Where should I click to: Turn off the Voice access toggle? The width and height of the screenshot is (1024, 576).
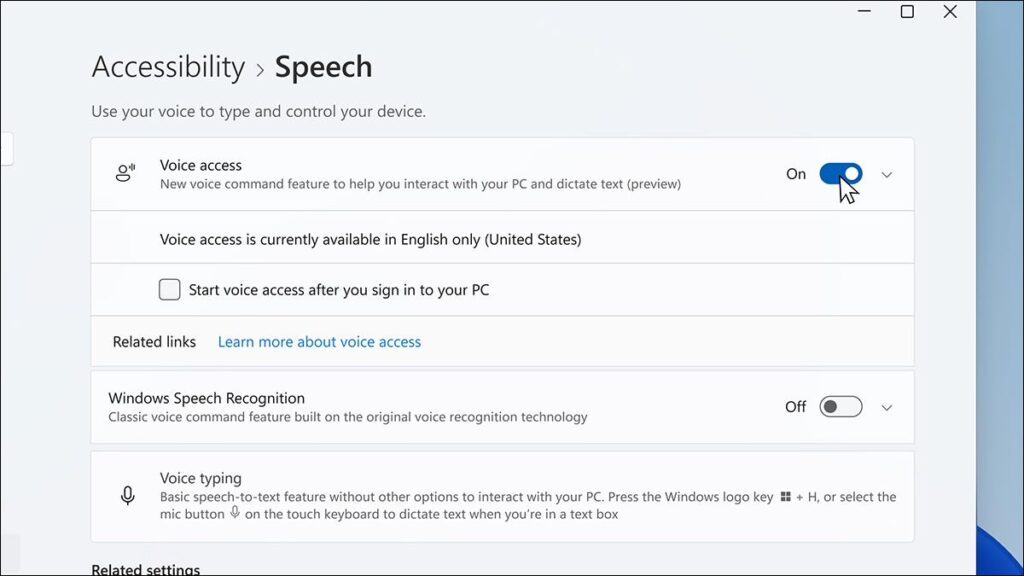[840, 174]
